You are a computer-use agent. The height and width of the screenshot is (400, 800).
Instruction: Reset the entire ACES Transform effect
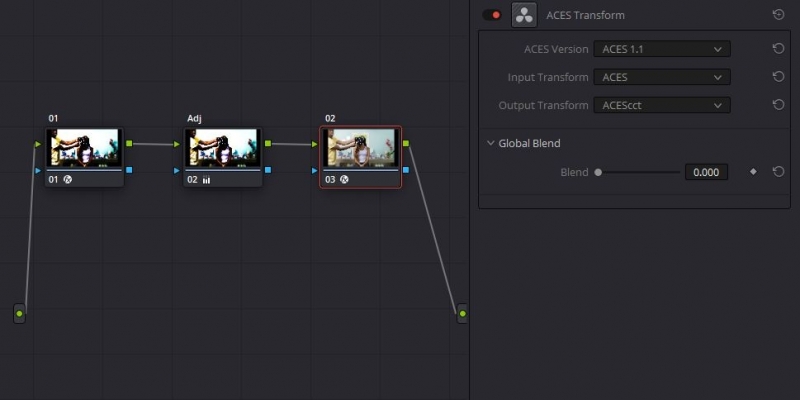779,15
